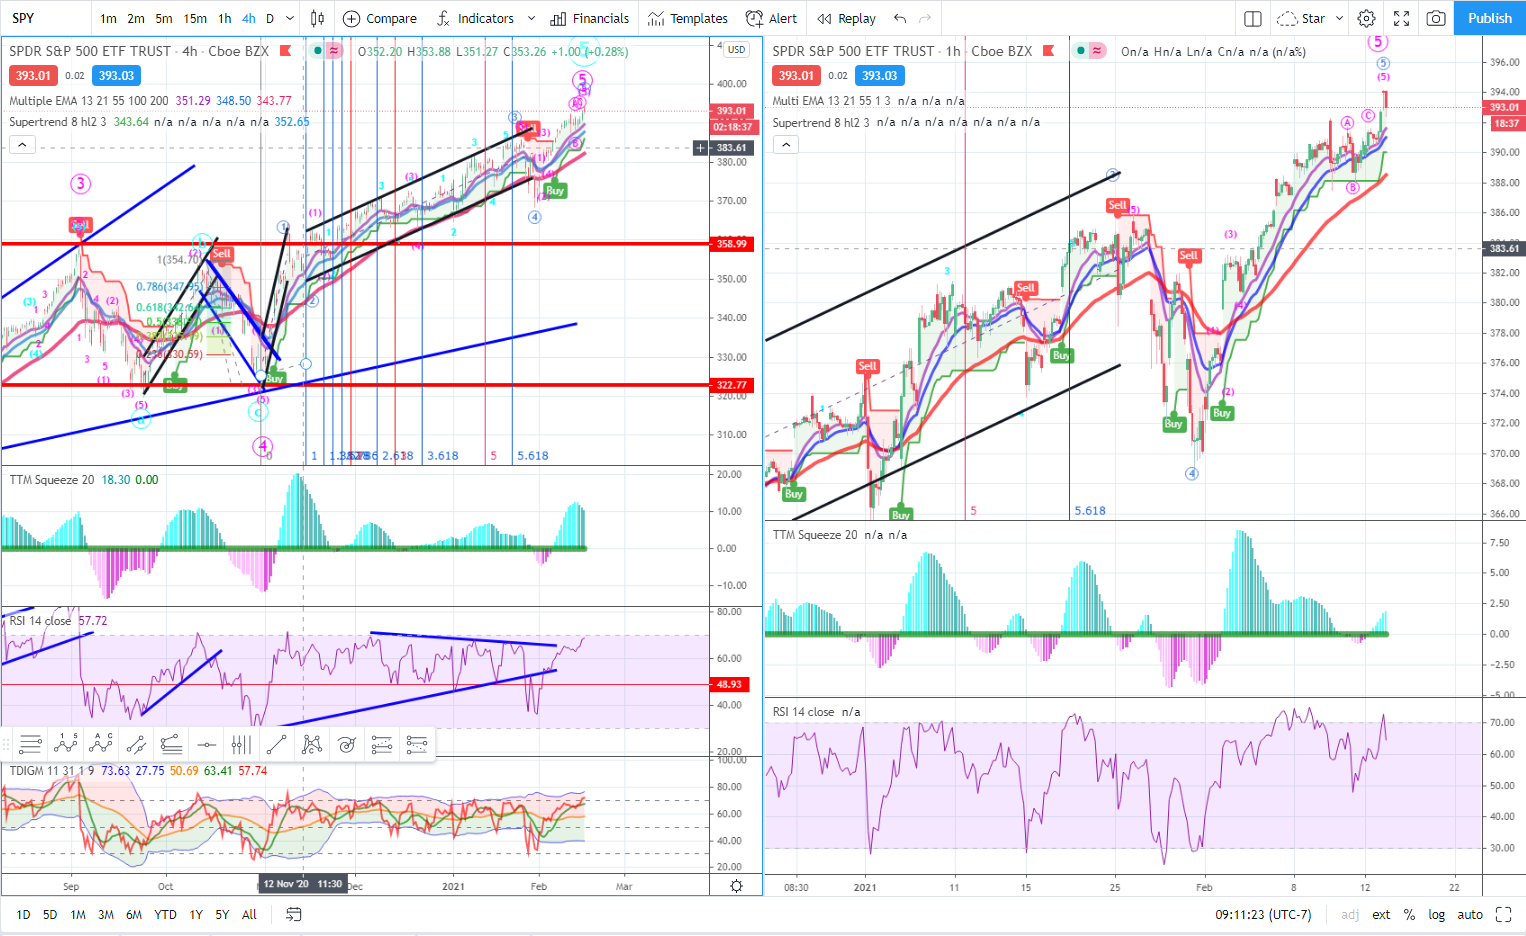Start Bar Replay mode

pyautogui.click(x=846, y=18)
